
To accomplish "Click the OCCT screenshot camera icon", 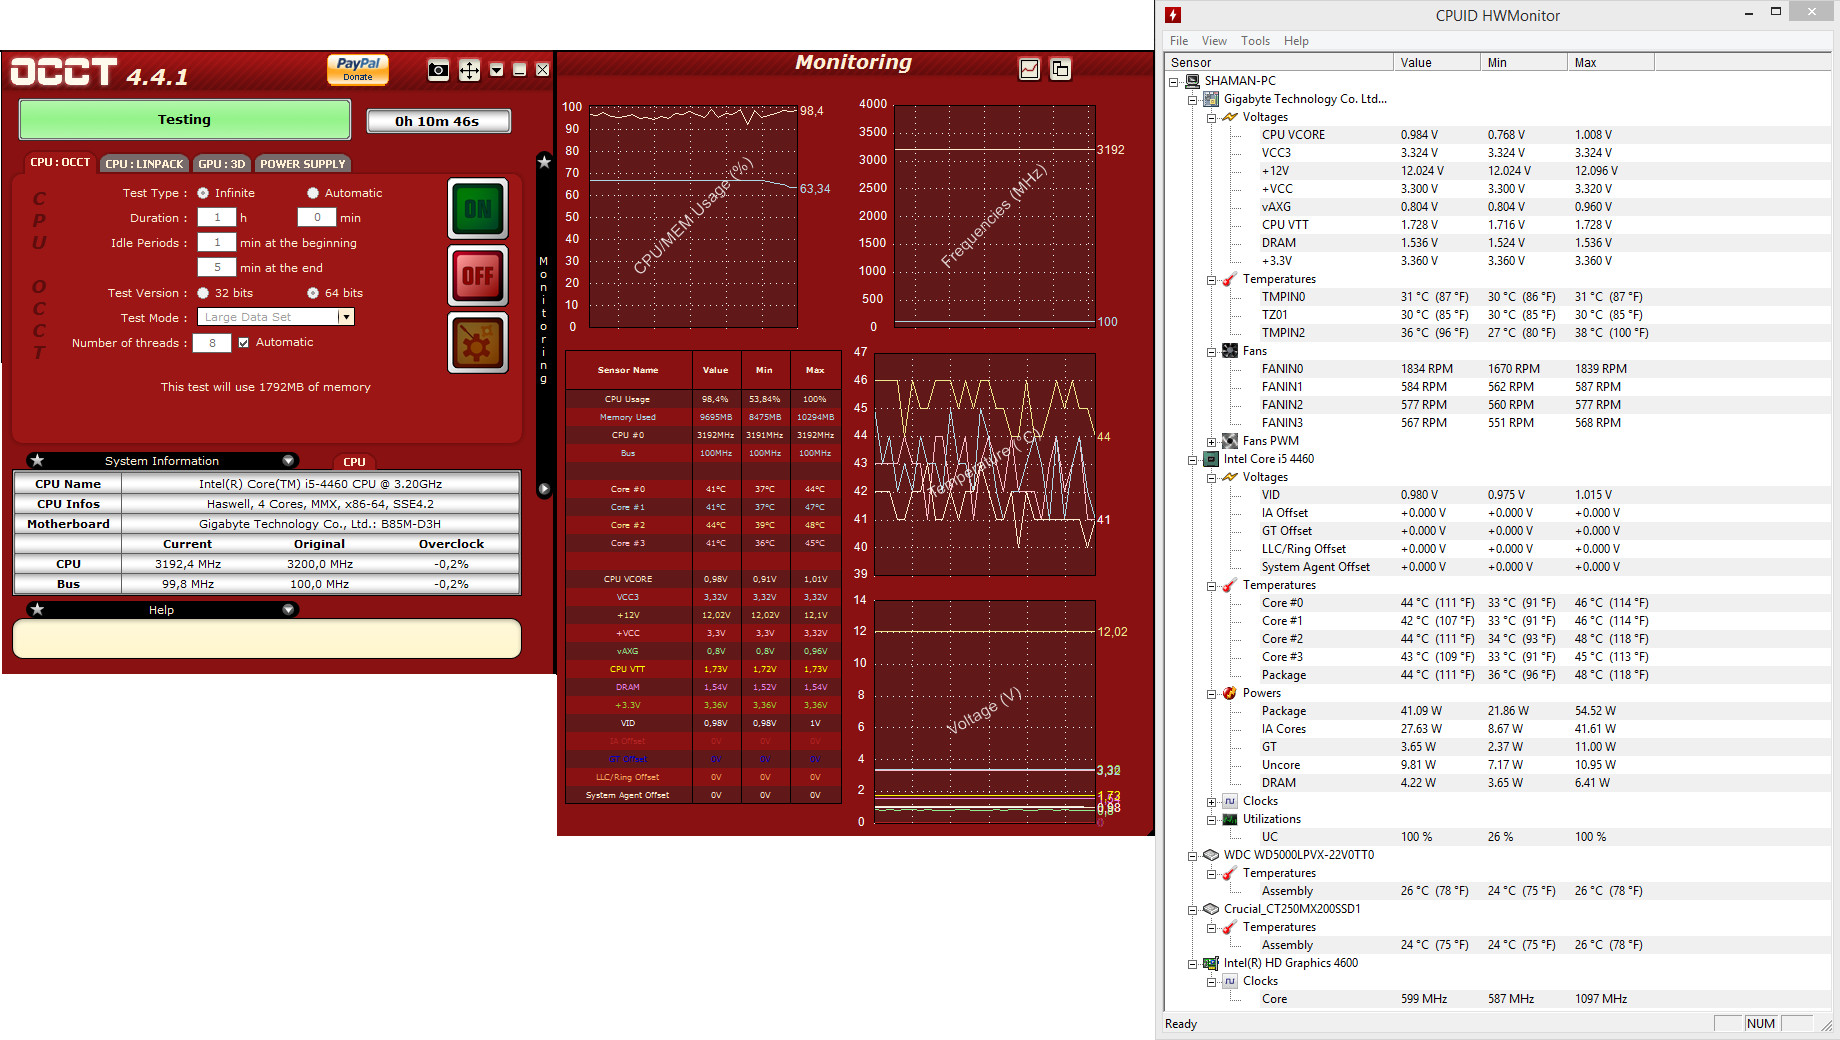I will (438, 70).
